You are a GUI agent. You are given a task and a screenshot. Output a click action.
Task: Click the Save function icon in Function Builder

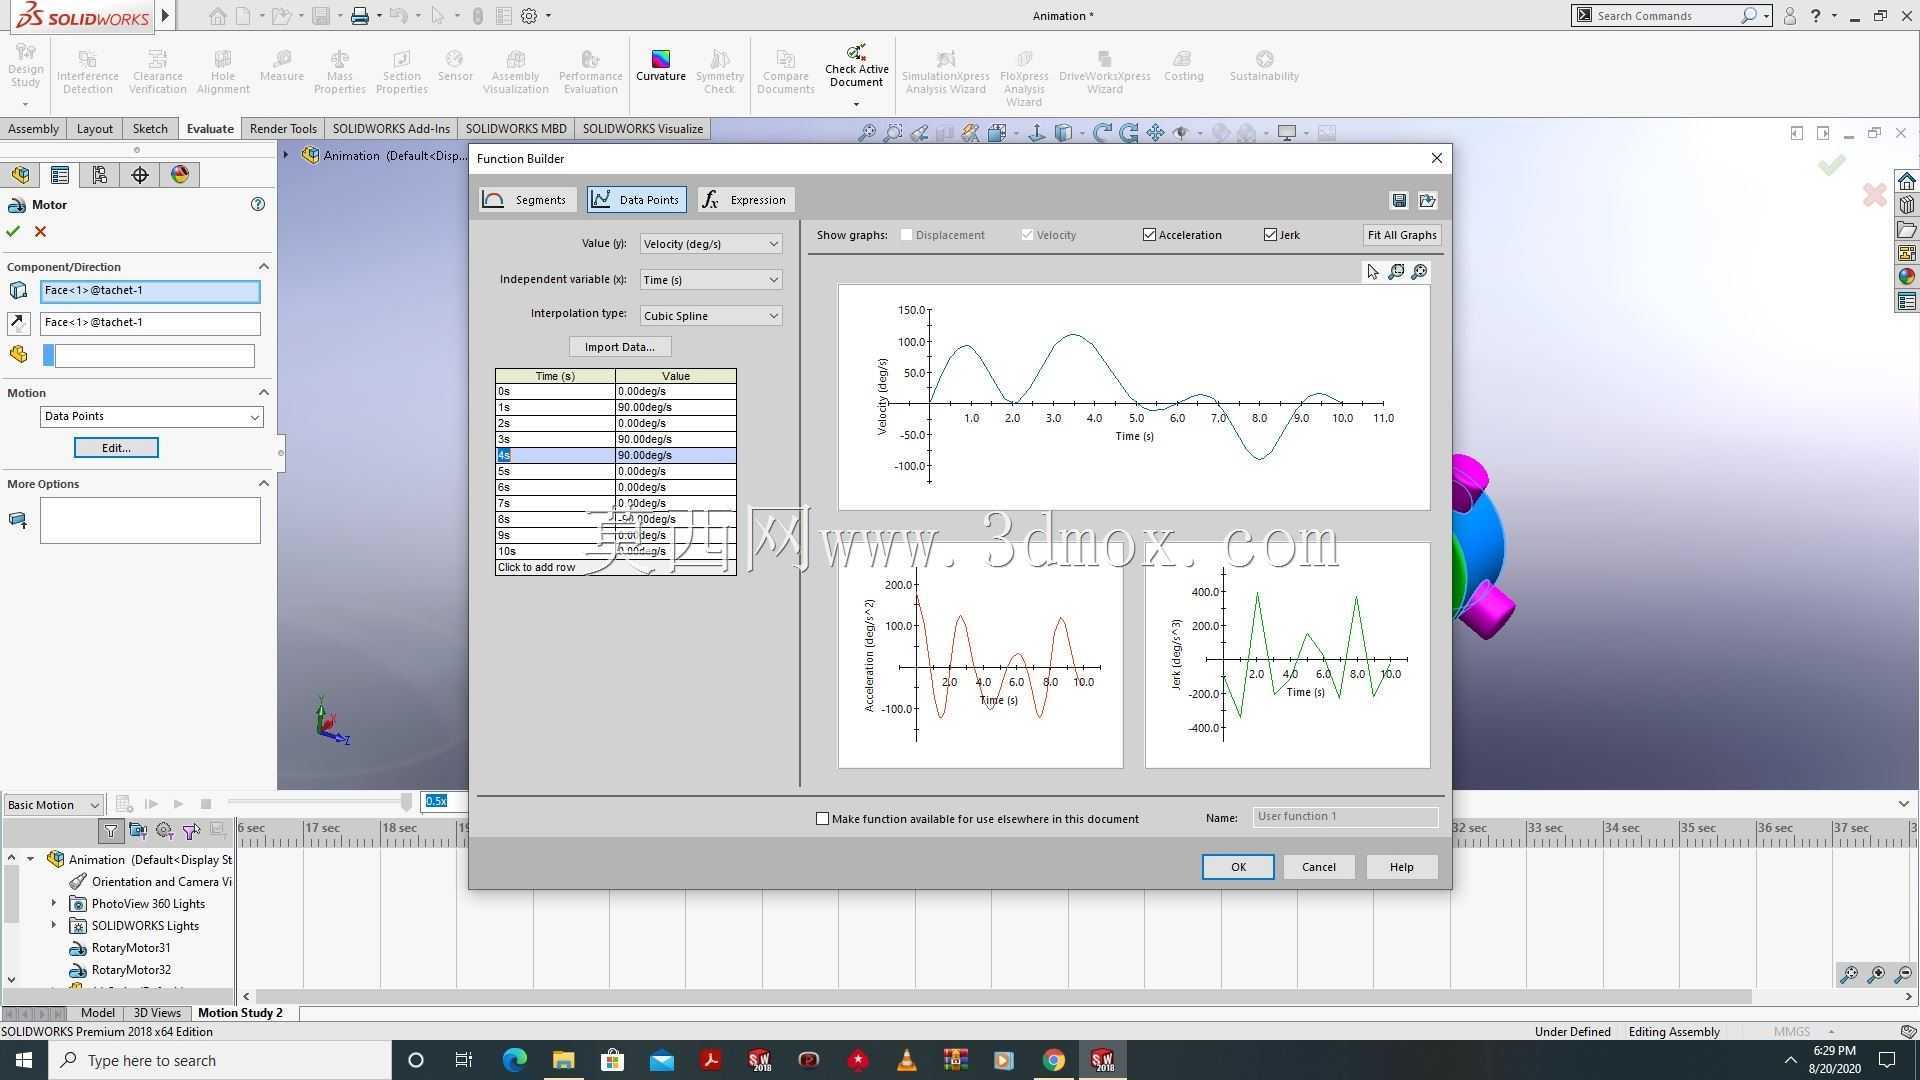1399,200
